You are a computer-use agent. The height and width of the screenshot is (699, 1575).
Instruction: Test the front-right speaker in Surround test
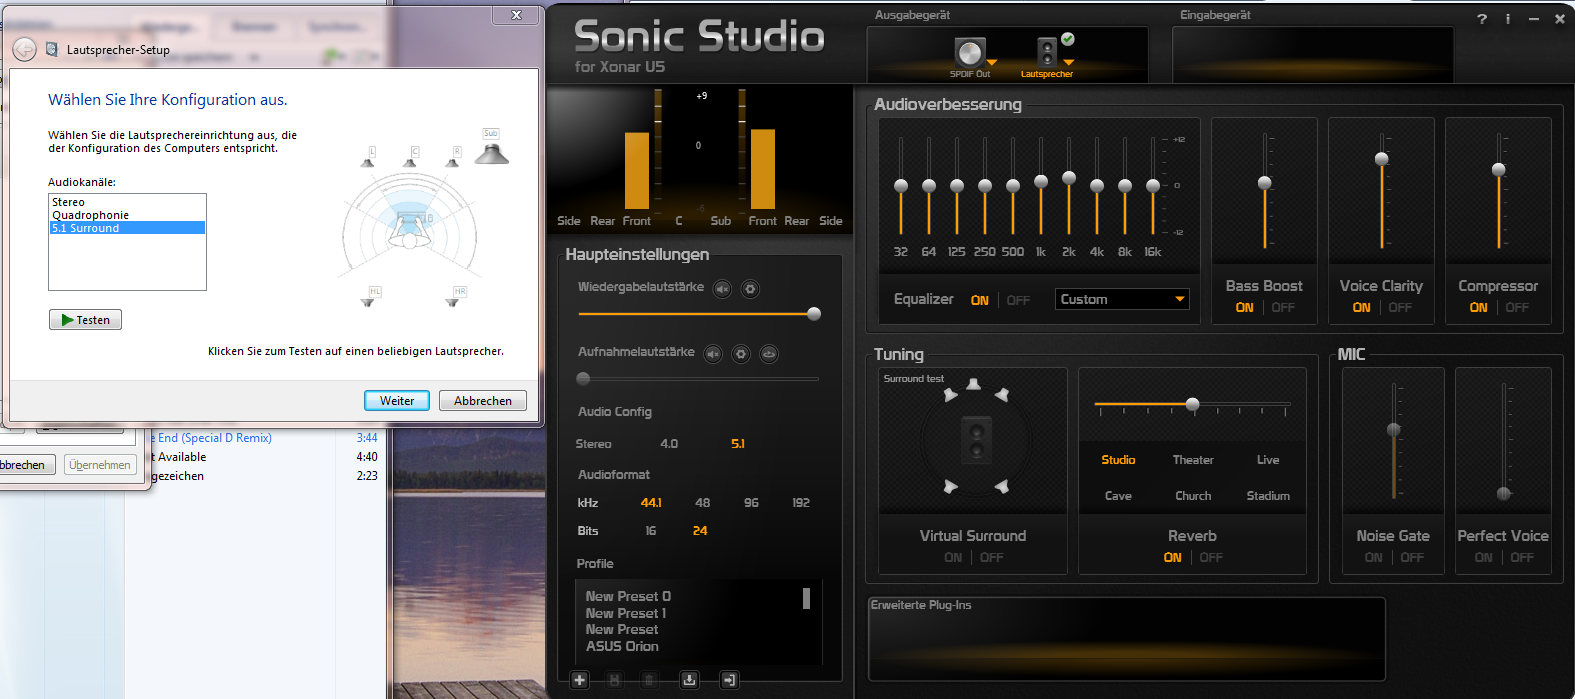click(x=1001, y=395)
